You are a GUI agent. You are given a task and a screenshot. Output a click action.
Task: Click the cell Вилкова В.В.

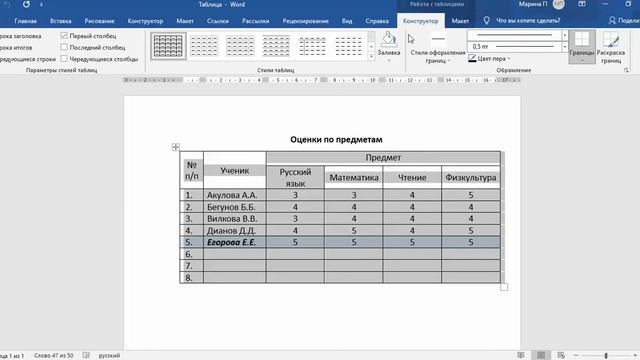(235, 219)
